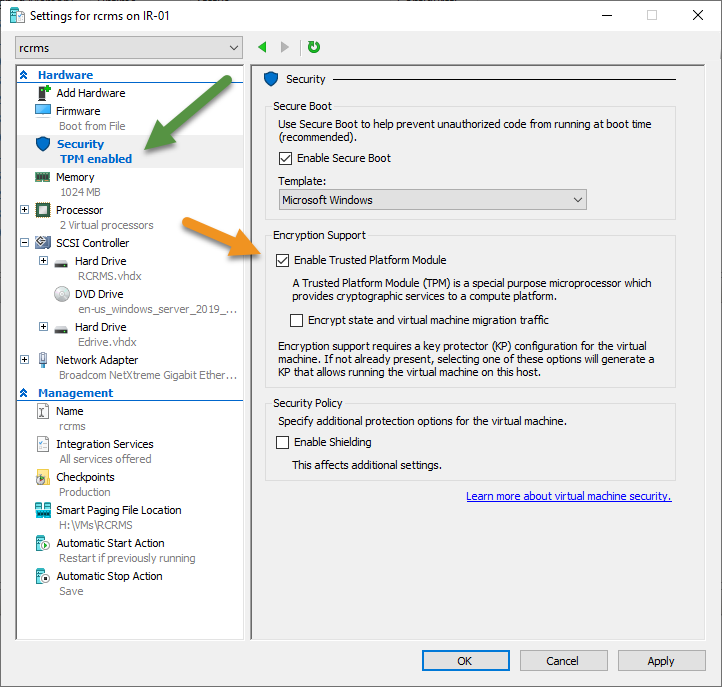
Task: Click the Automatic Start Action icon
Action: click(43, 543)
